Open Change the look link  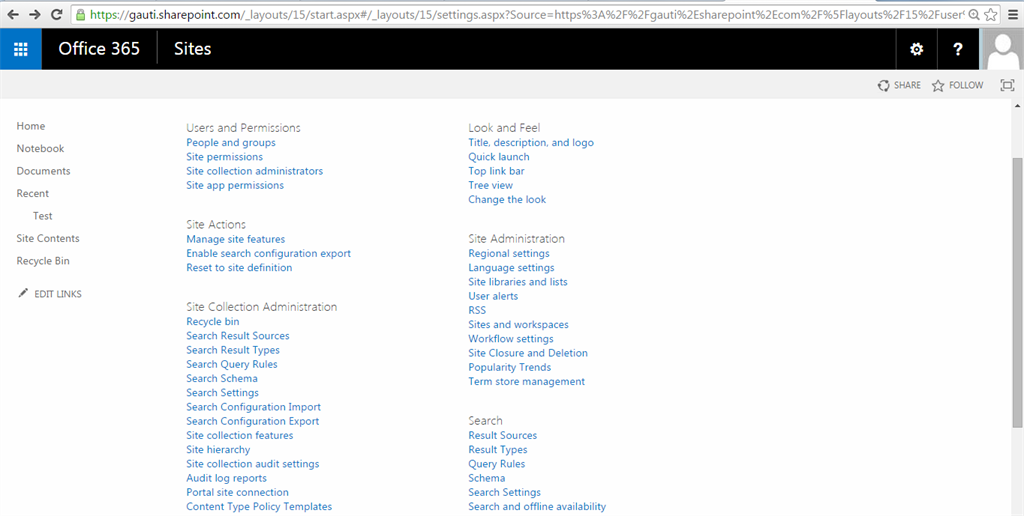507,200
